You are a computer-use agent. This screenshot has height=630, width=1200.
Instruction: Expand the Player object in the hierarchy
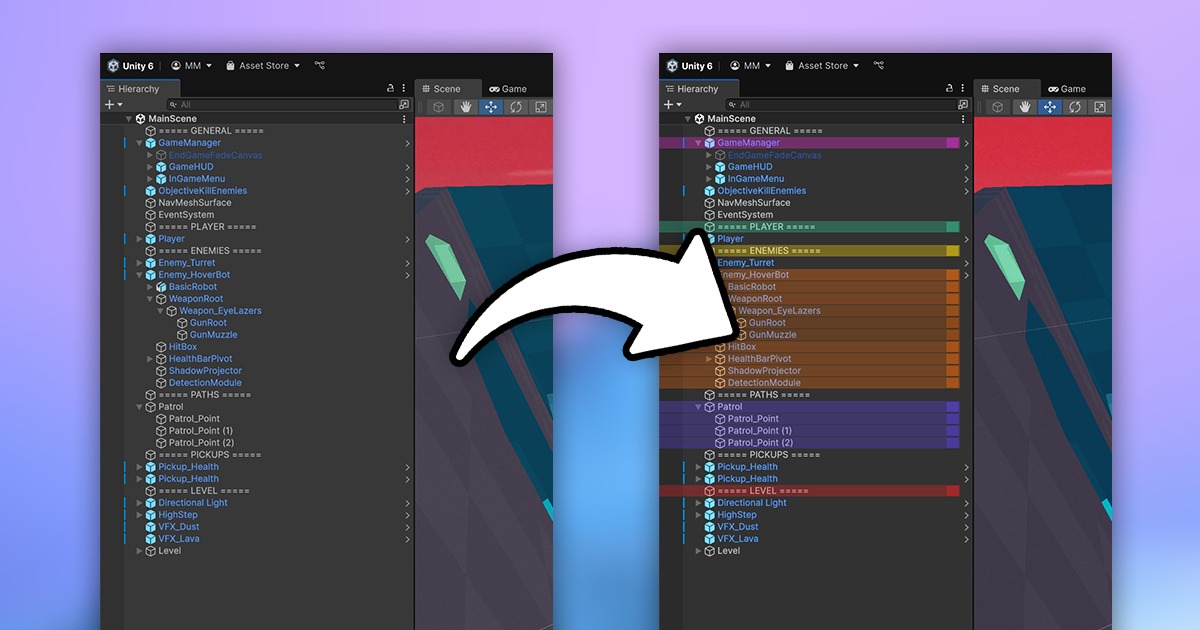click(x=140, y=238)
